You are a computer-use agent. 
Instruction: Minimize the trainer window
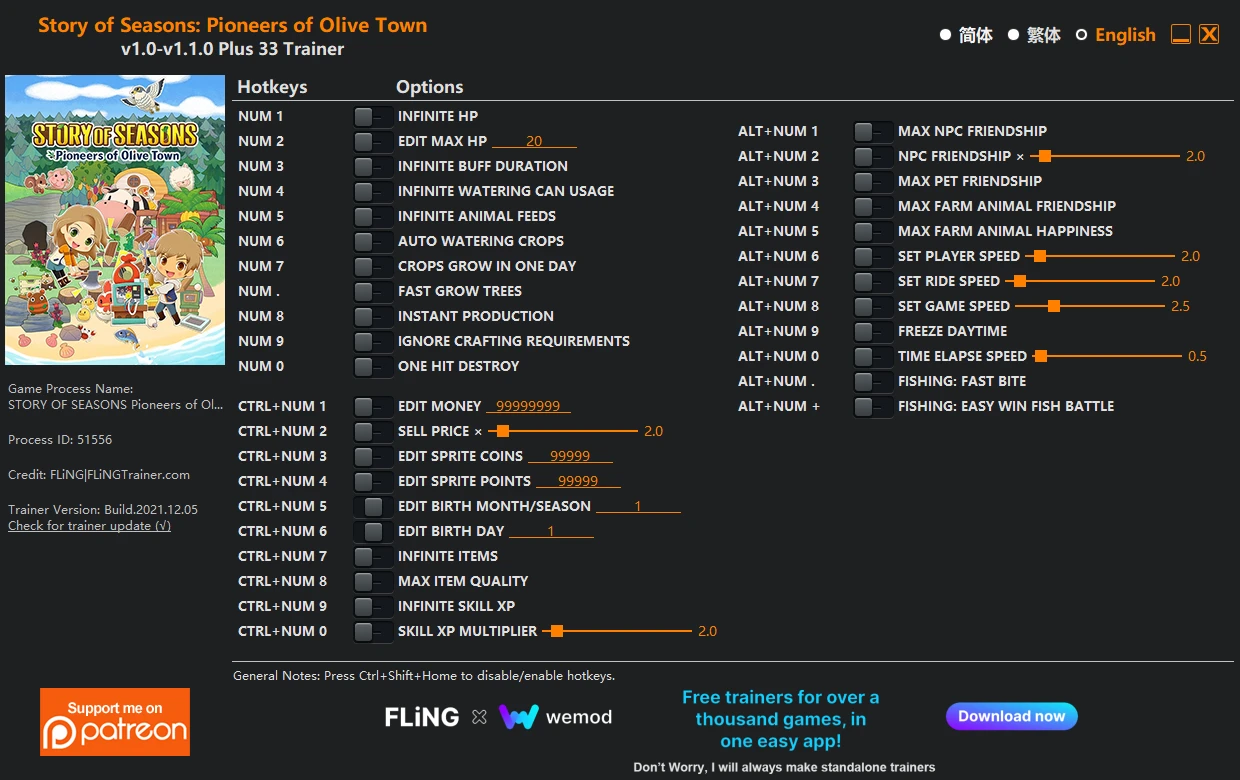pos(1181,35)
